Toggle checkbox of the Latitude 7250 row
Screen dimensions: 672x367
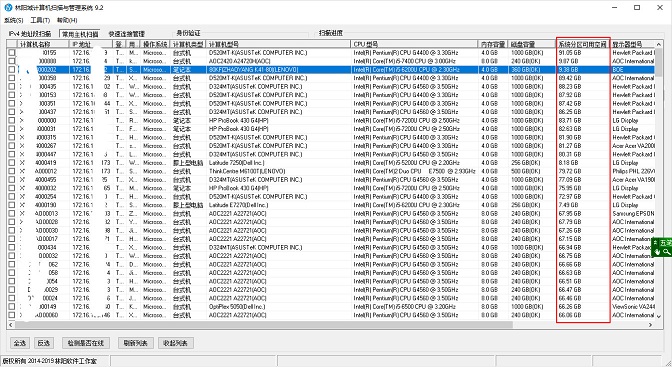[12, 163]
